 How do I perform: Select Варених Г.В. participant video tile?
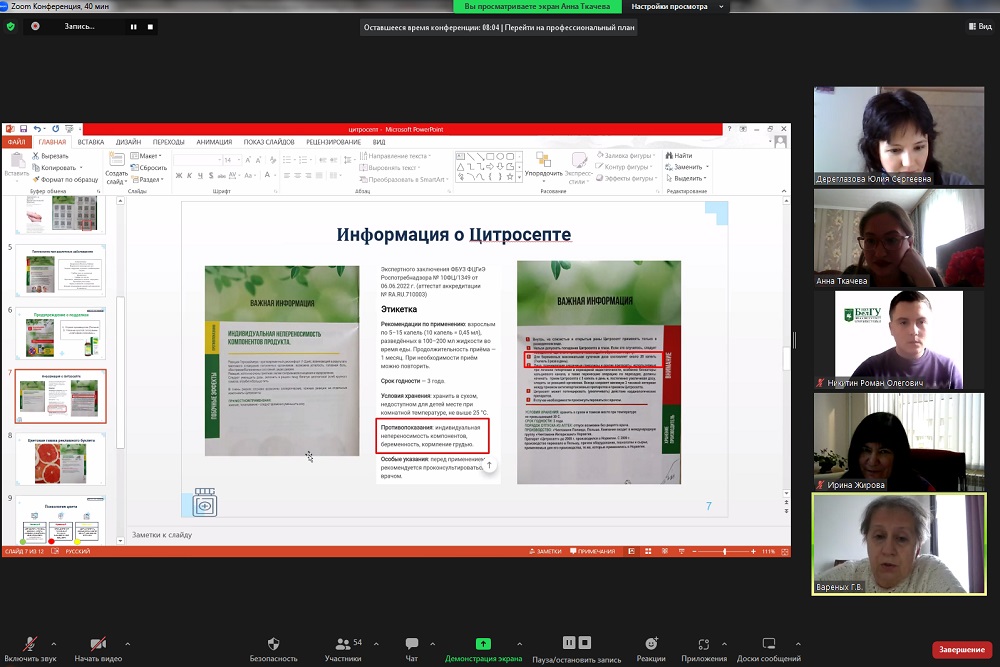click(x=898, y=543)
